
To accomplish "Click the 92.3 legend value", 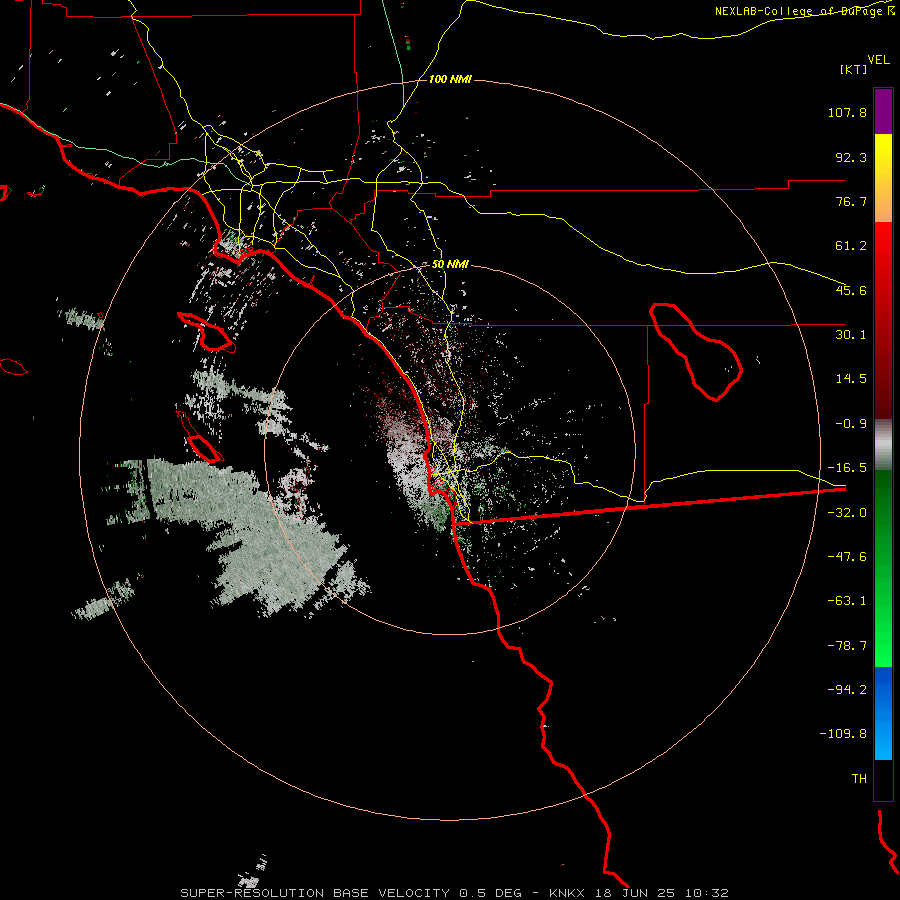I will [x=851, y=157].
